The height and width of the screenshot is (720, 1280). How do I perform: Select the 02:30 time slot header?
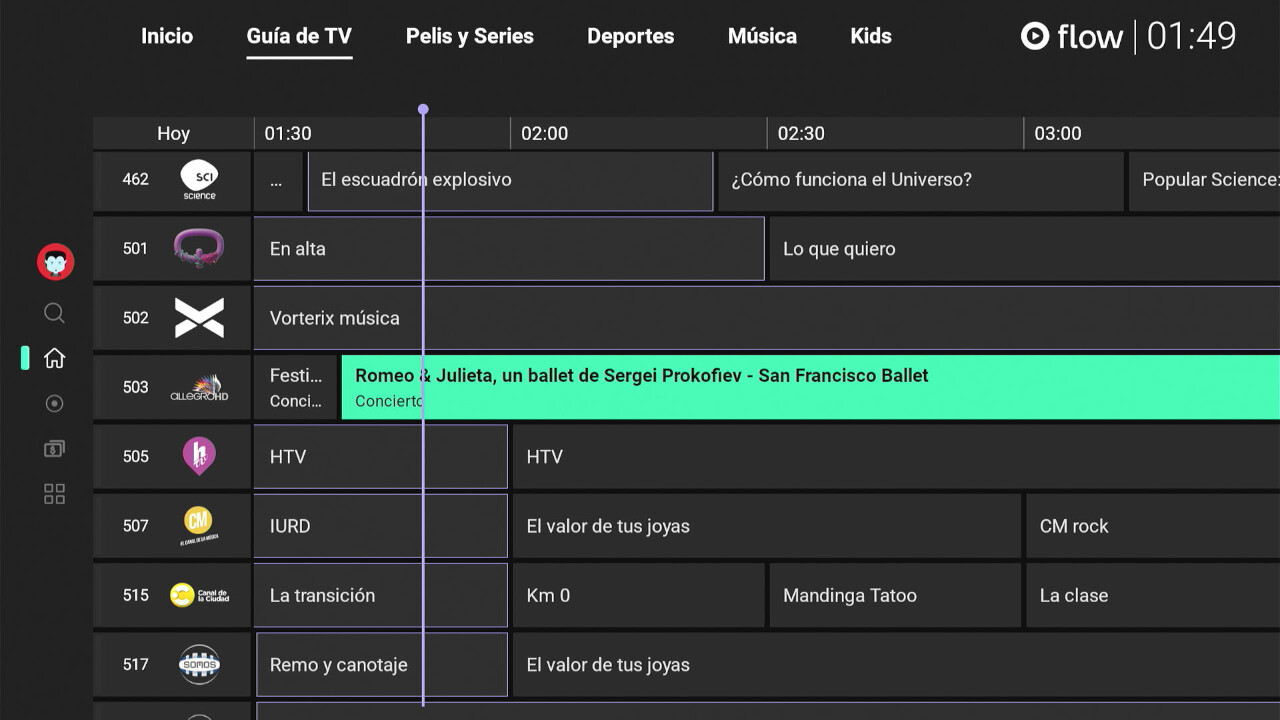[x=801, y=134]
